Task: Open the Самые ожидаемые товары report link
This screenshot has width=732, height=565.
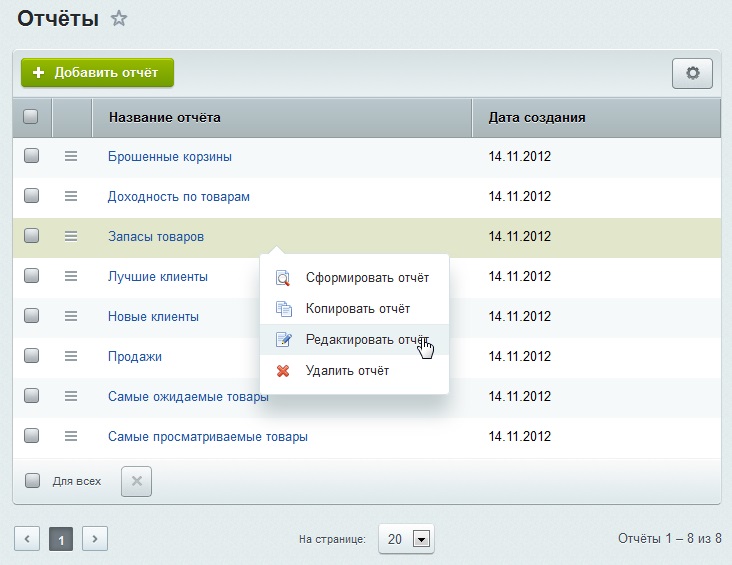Action: point(188,397)
